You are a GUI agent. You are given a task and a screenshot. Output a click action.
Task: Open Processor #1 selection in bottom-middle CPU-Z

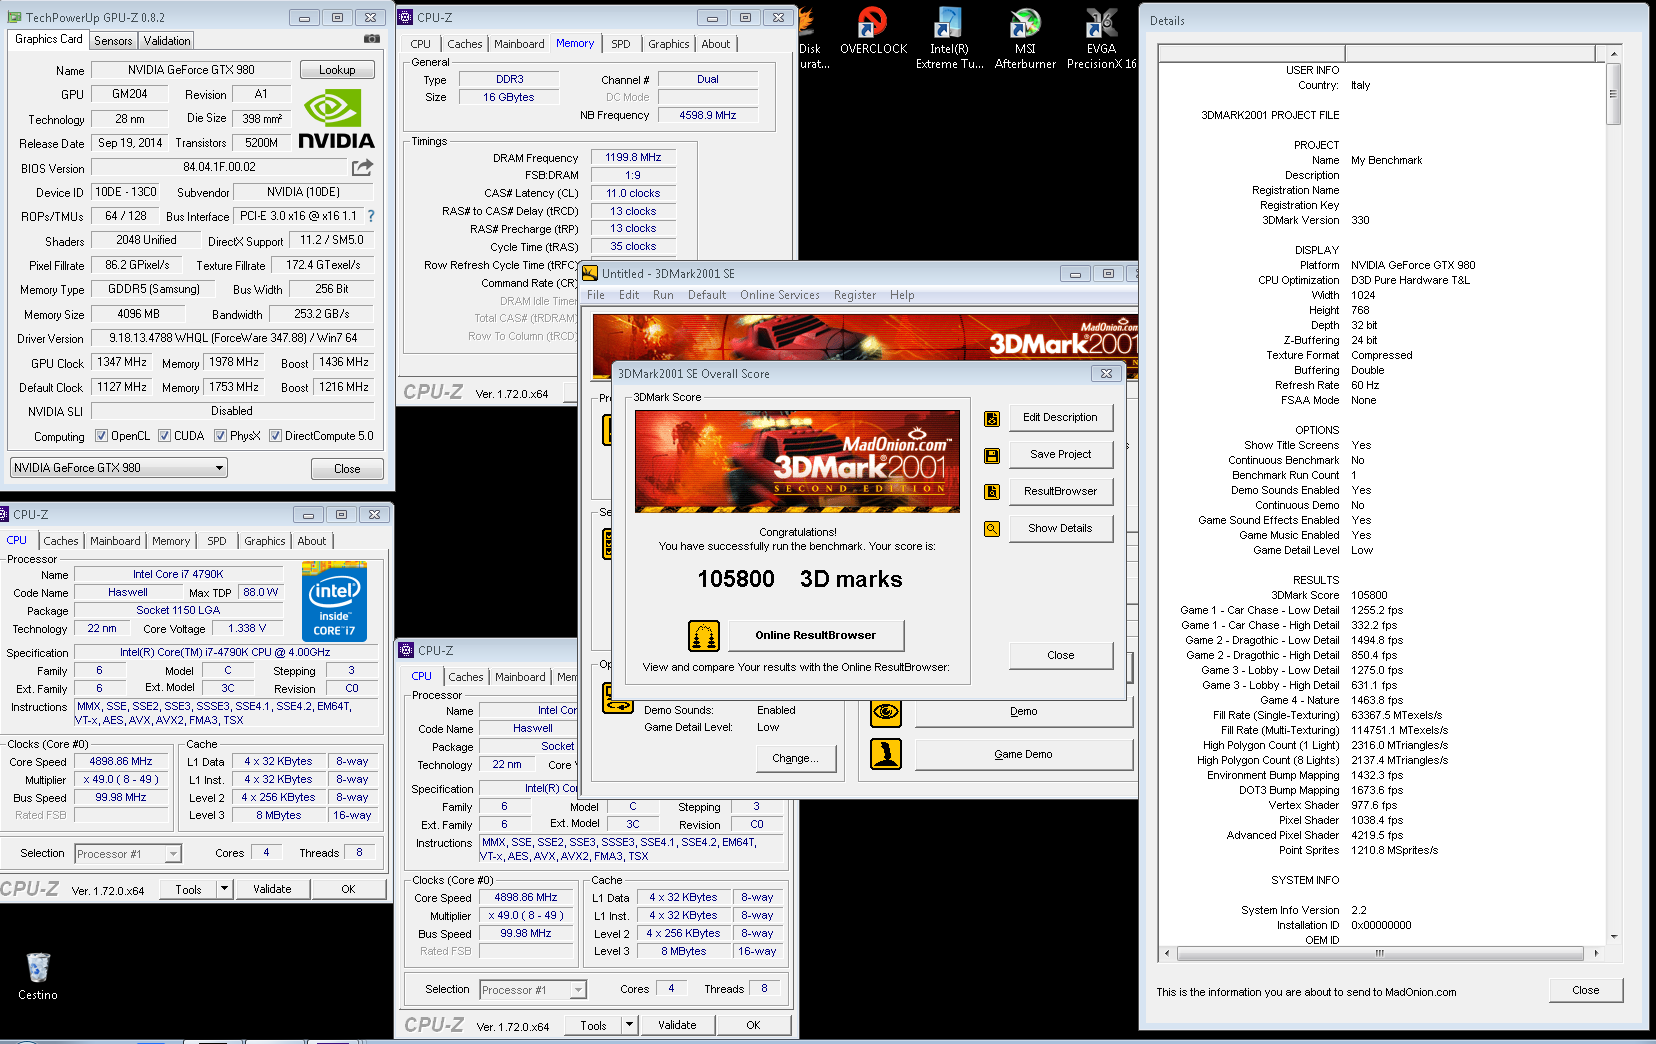(x=533, y=990)
